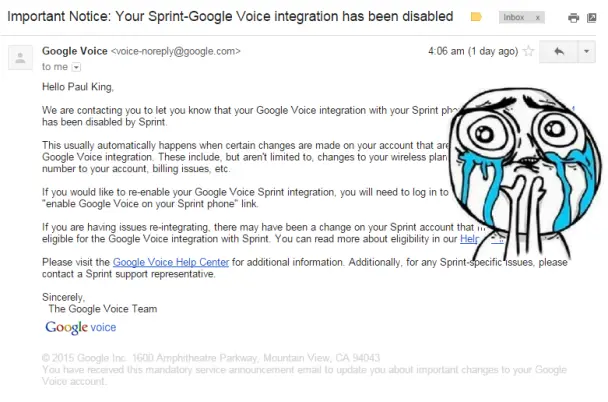Click the '© 2015 Google Inc.' footer line
This screenshot has width=608, height=402.
tap(211, 357)
